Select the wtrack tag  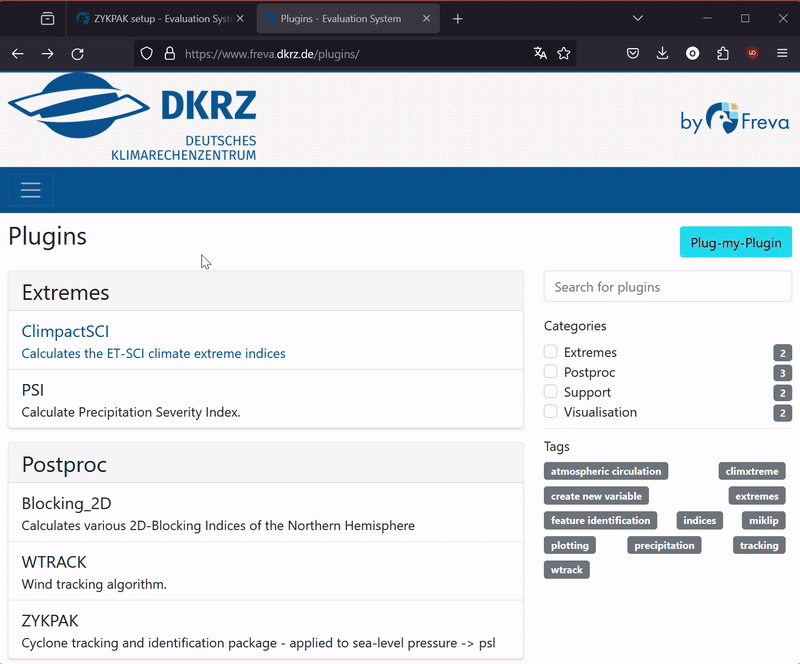tap(566, 570)
